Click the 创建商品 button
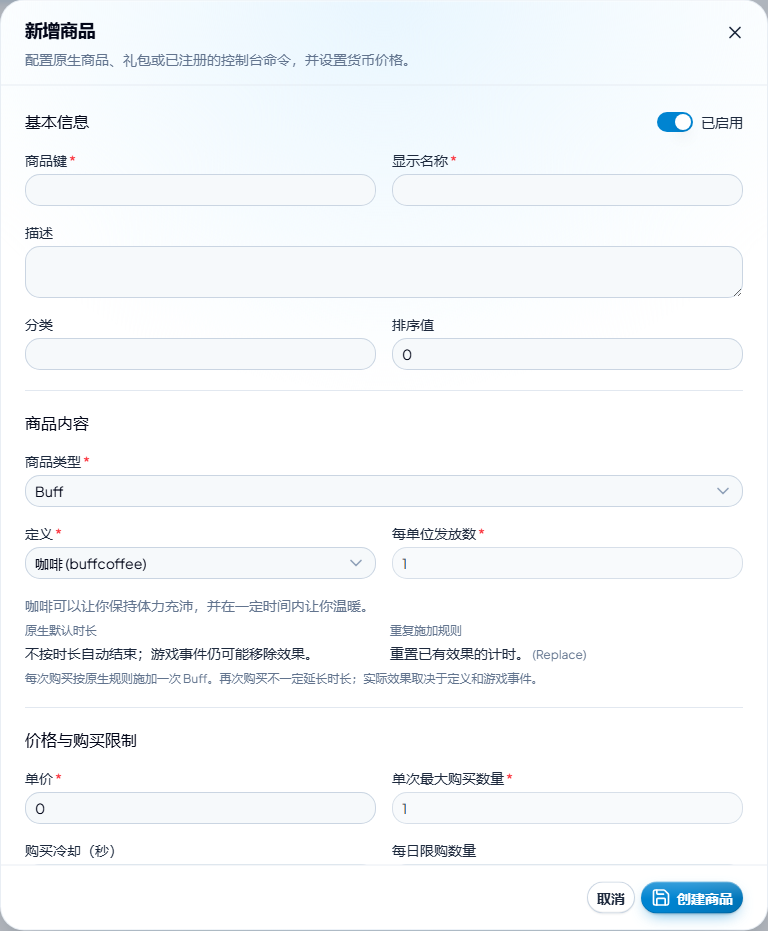The image size is (768, 931). (692, 898)
